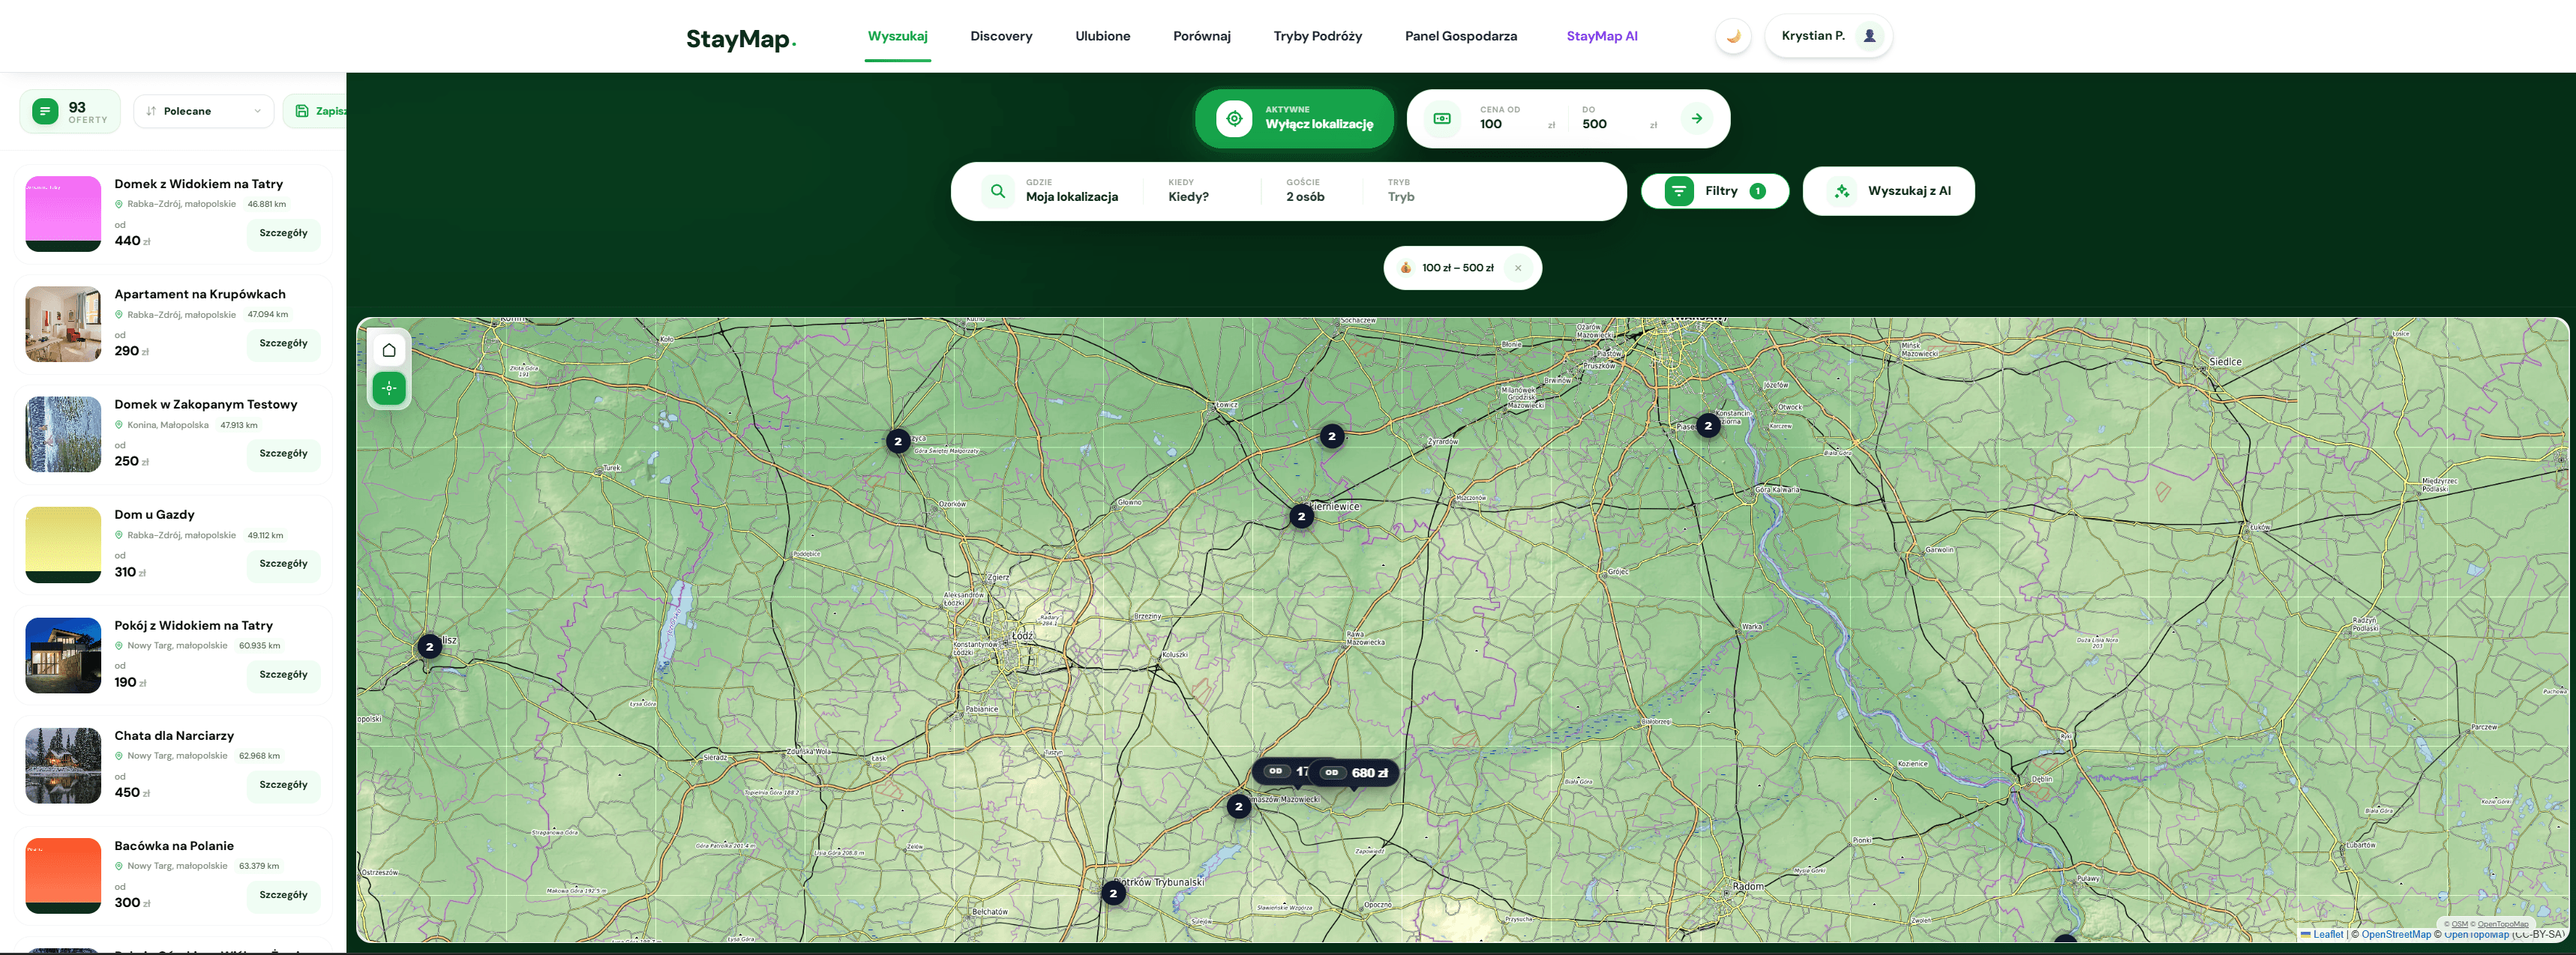Open Panel Gospodarza tab
The image size is (2576, 955).
tap(1460, 36)
